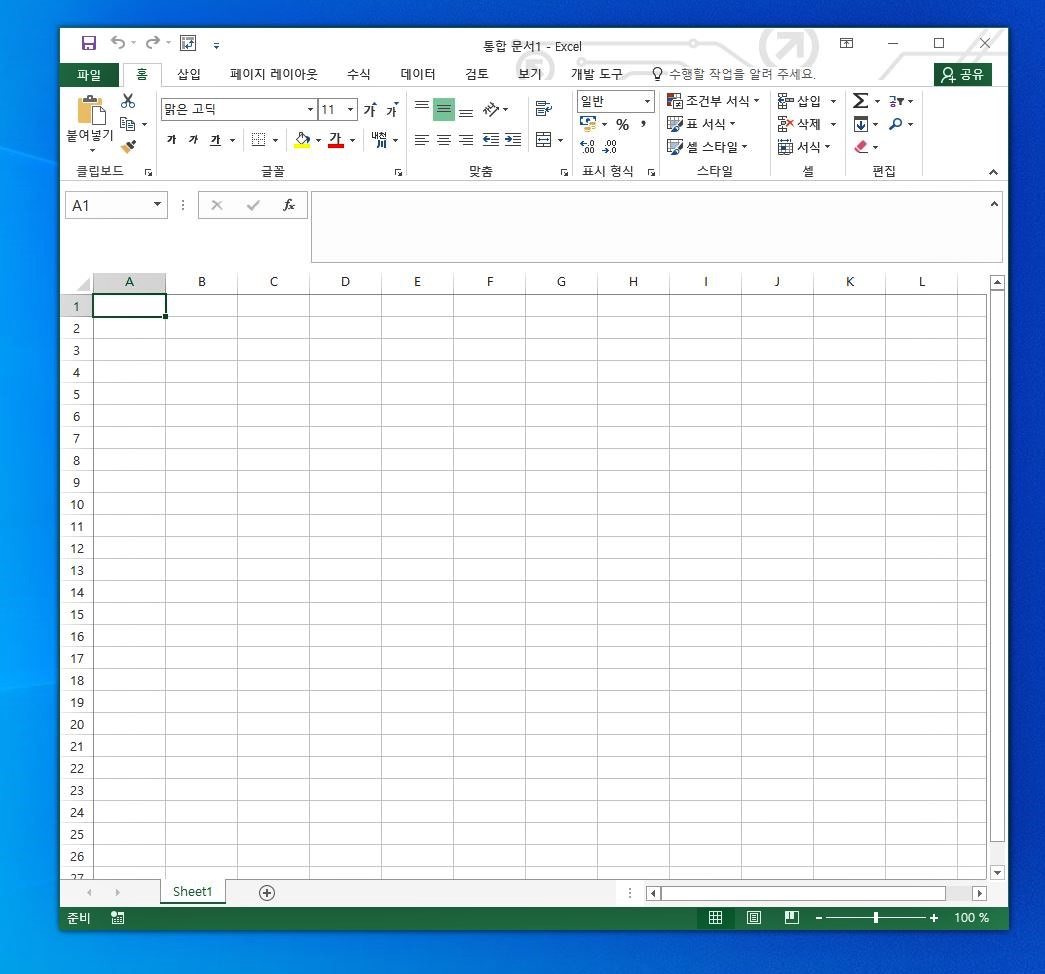Image resolution: width=1045 pixels, height=974 pixels.
Task: Zoom out with minus button
Action: [819, 918]
